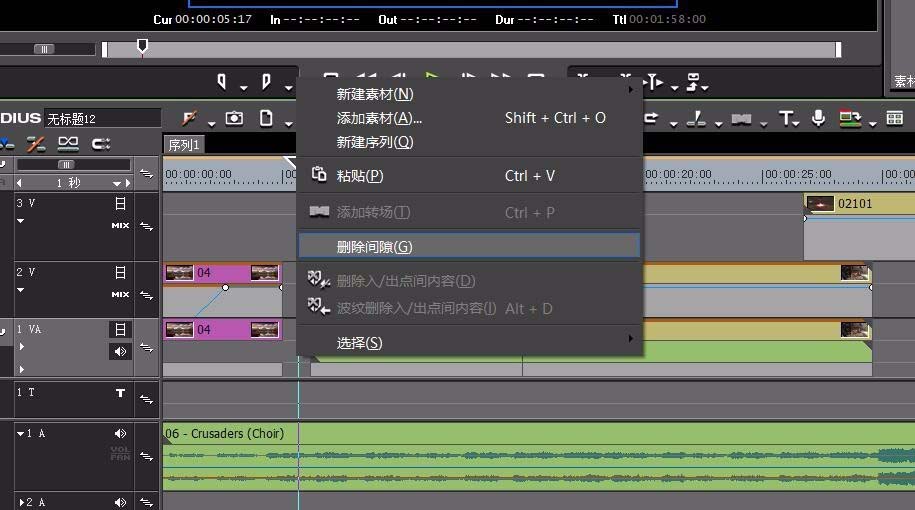The image size is (915, 510).
Task: Toggle sync-lock on the 3 V track
Action: pyautogui.click(x=146, y=226)
